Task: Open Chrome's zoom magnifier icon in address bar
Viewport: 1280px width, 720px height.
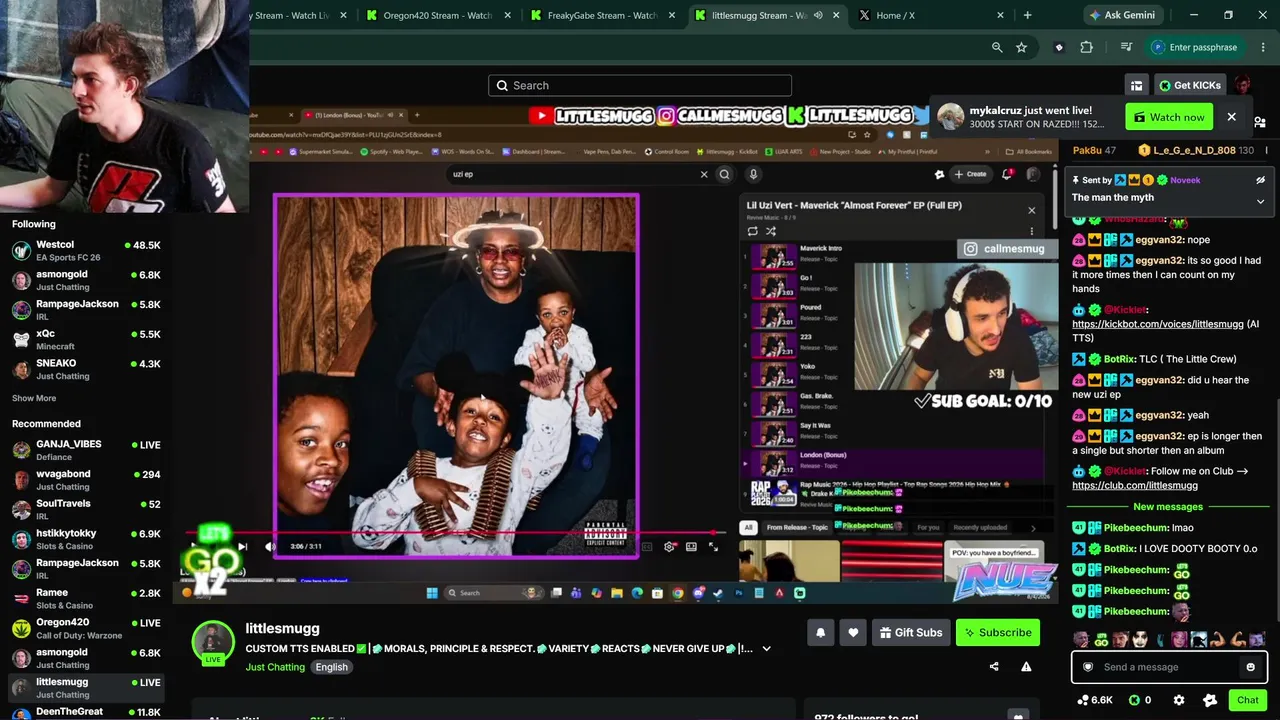Action: (997, 47)
